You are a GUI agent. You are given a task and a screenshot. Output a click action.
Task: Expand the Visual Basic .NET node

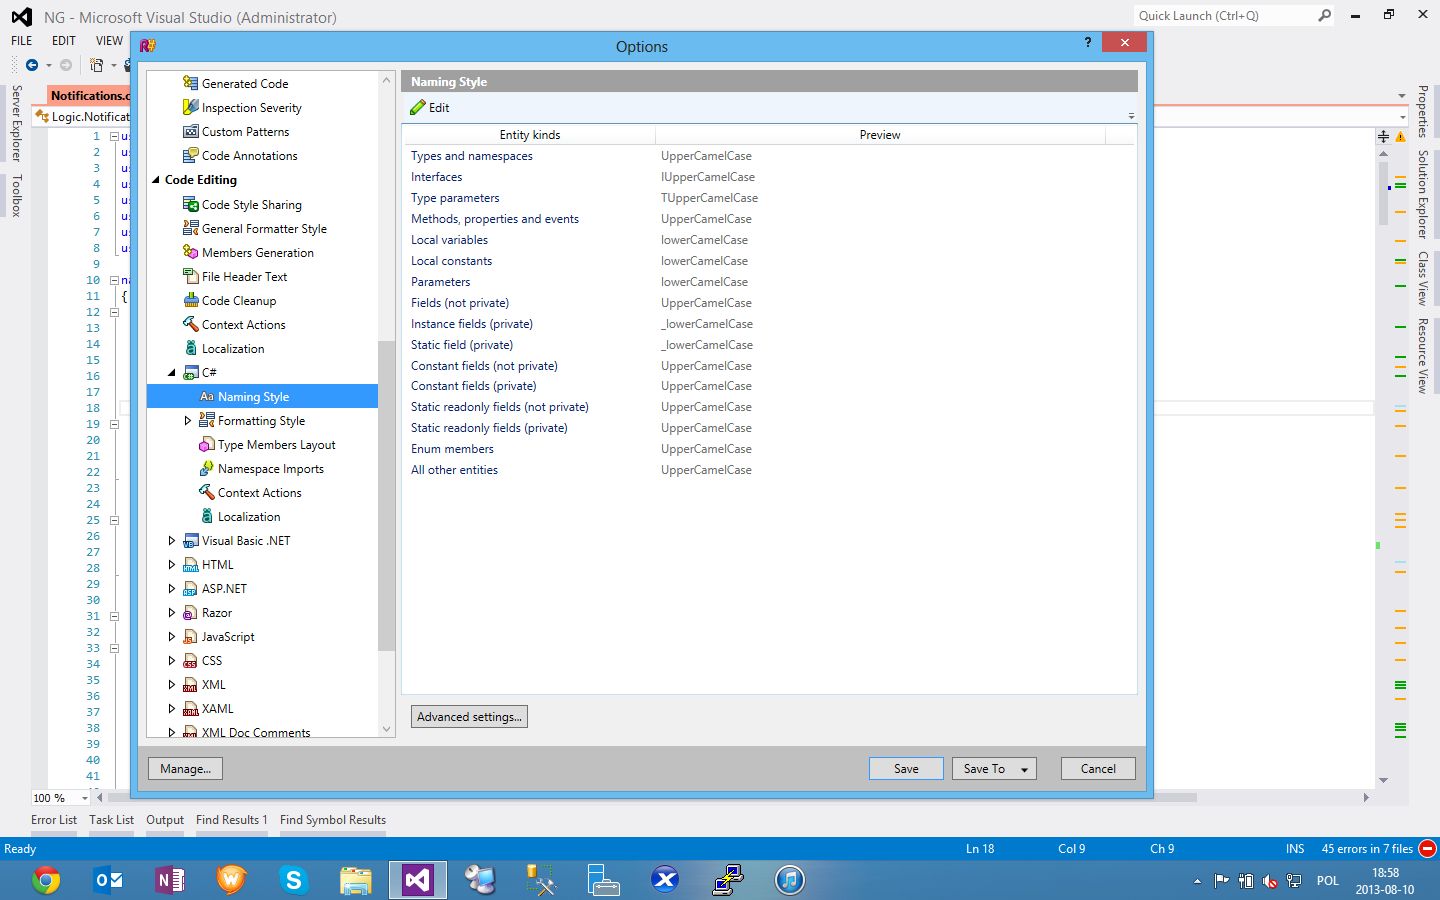point(172,541)
